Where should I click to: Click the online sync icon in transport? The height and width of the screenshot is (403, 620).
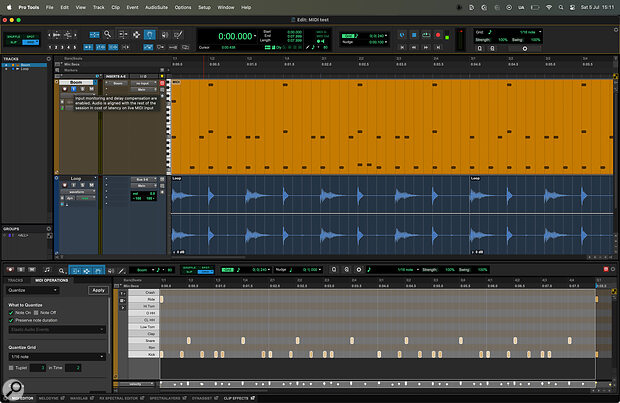tap(402, 35)
